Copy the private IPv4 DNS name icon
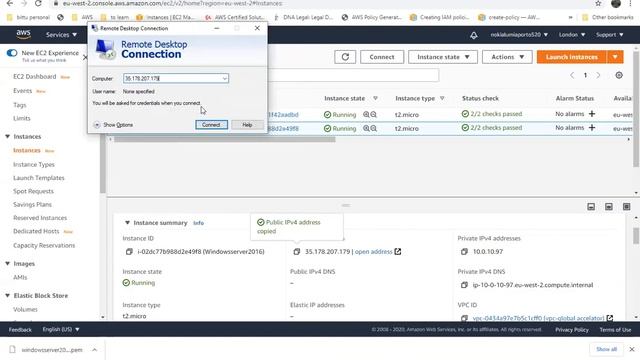Image resolution: width=640 pixels, height=360 pixels. tap(464, 285)
